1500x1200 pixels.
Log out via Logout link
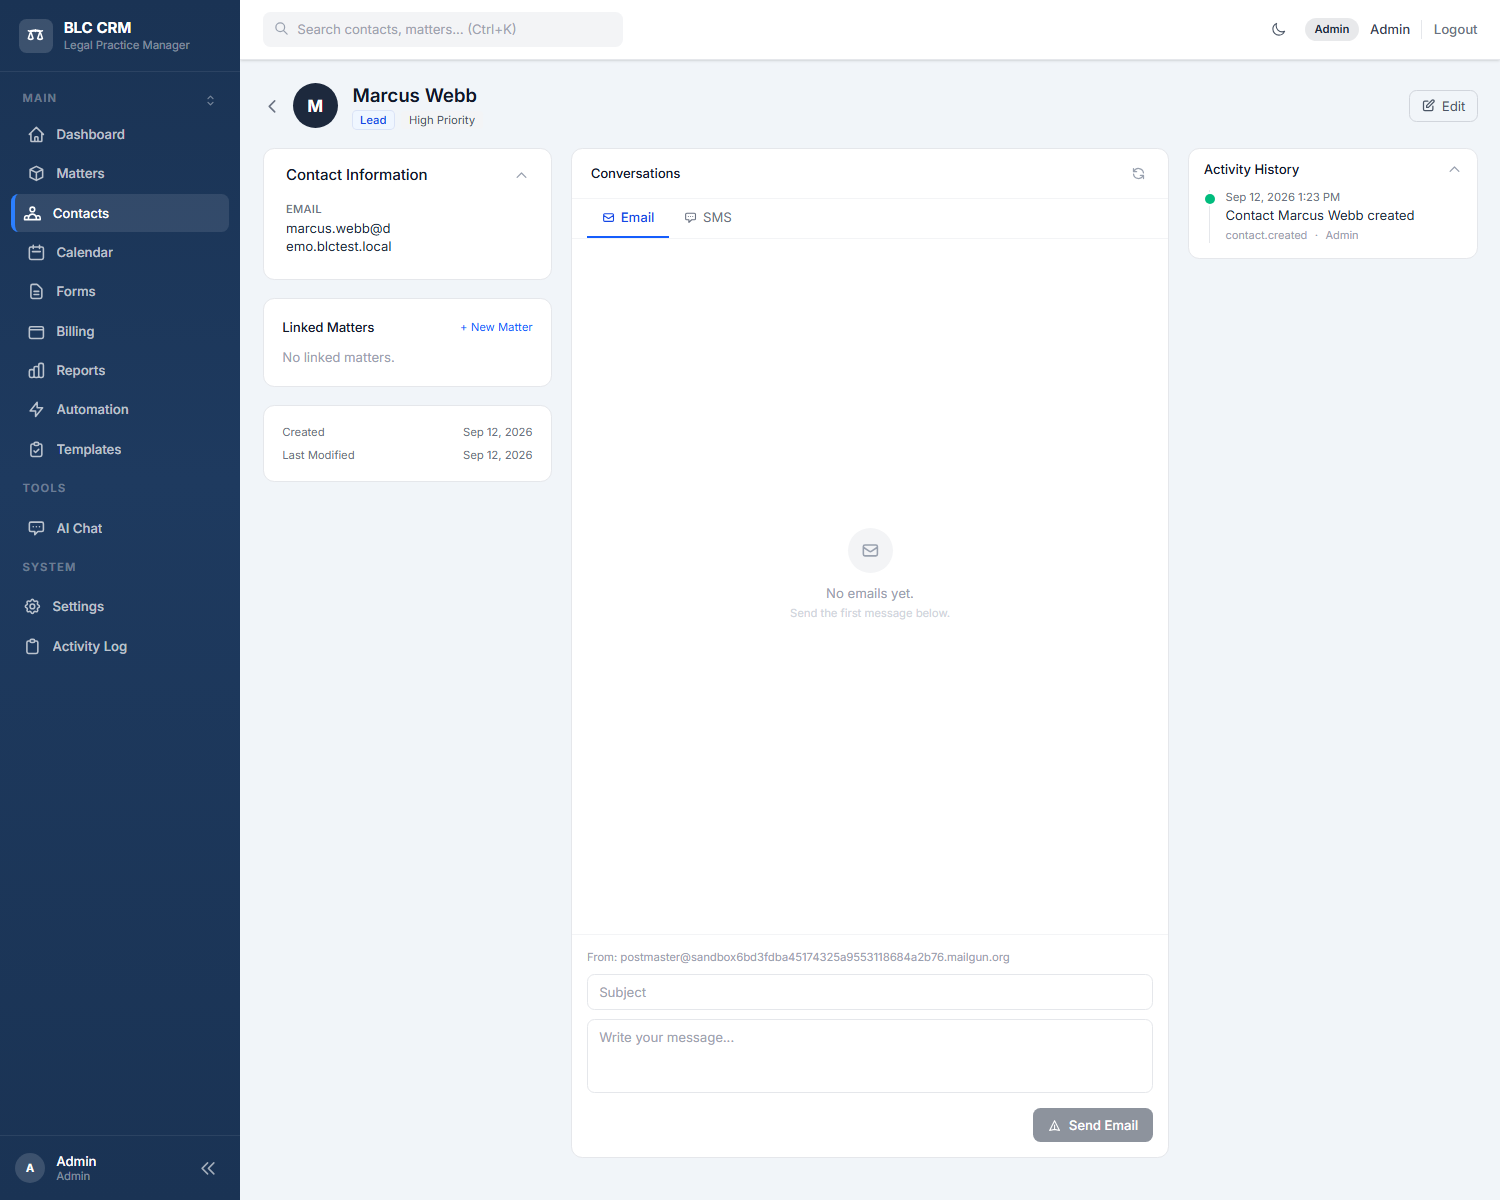click(x=1455, y=29)
